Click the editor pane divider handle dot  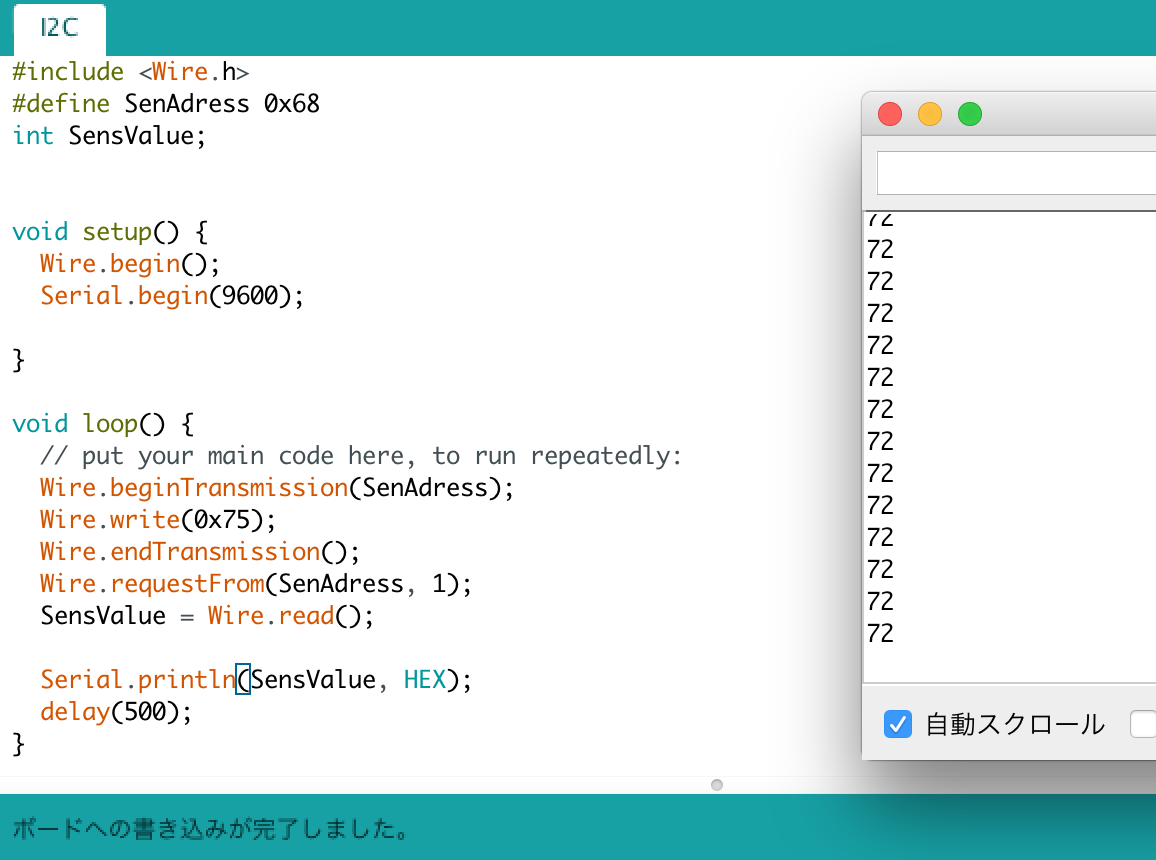point(717,785)
